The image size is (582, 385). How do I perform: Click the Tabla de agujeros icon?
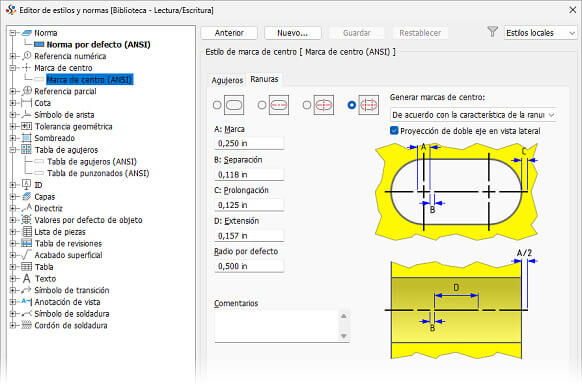(26, 150)
